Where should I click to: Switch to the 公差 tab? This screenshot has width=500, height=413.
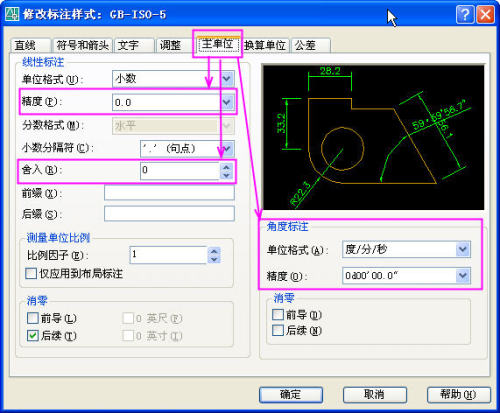[310, 45]
